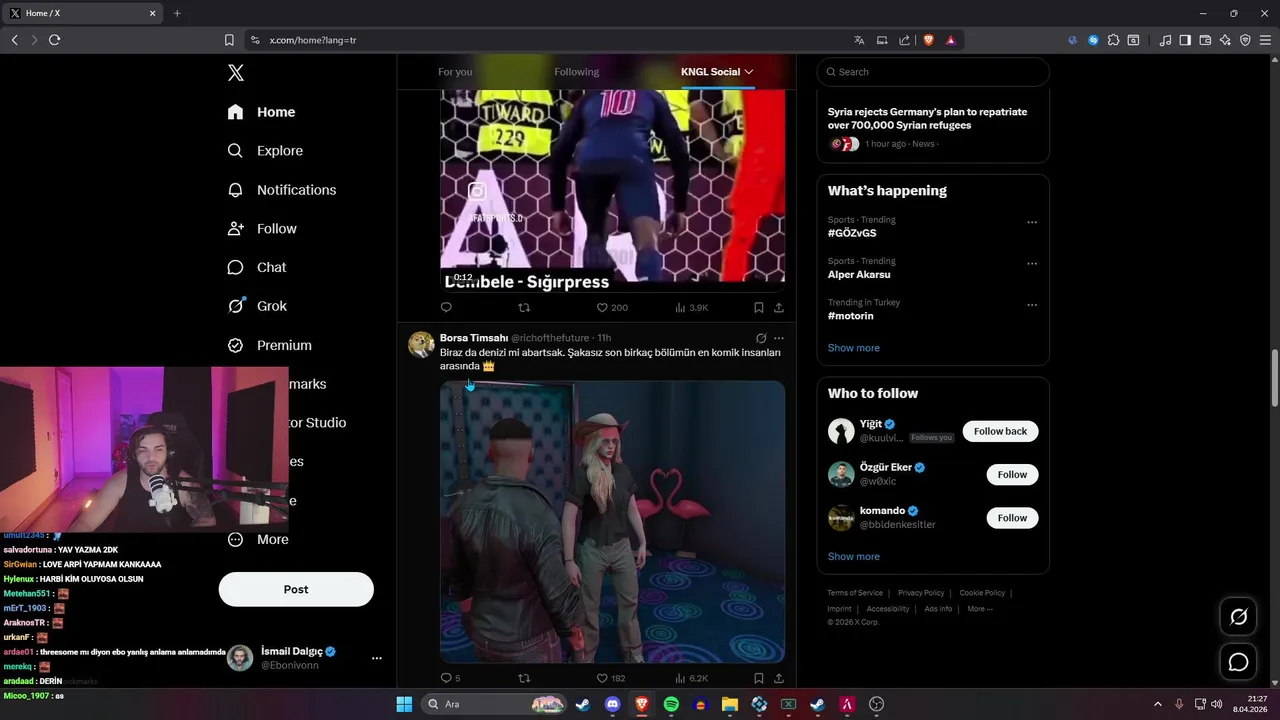This screenshot has height=720, width=1280.
Task: Reload the page in the browser toolbar
Action: point(54,40)
